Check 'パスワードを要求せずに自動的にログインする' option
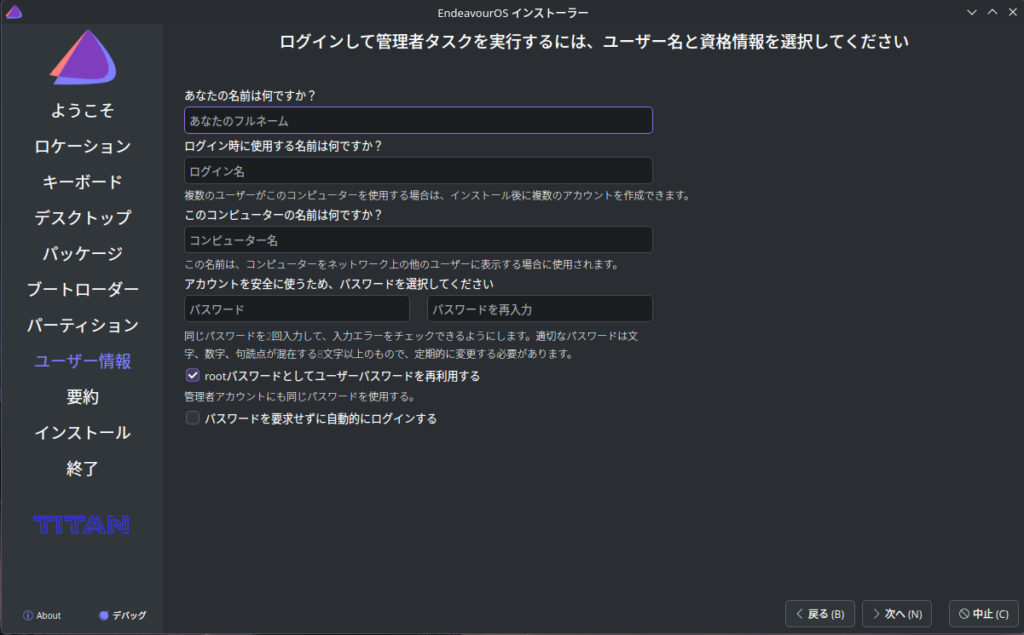 click(193, 419)
